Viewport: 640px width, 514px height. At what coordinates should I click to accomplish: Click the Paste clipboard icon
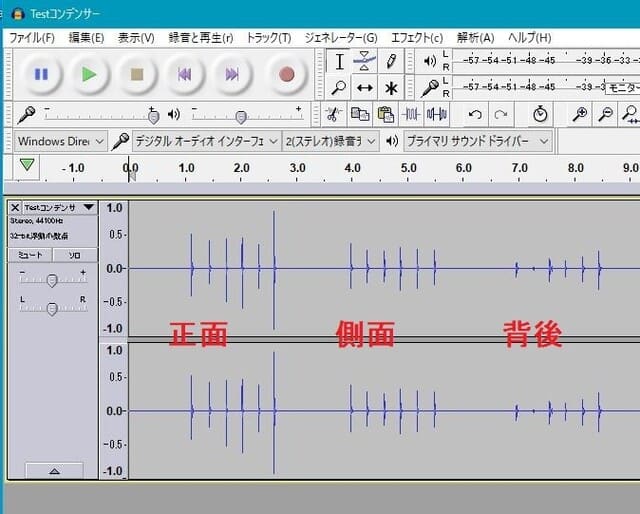pyautogui.click(x=385, y=114)
